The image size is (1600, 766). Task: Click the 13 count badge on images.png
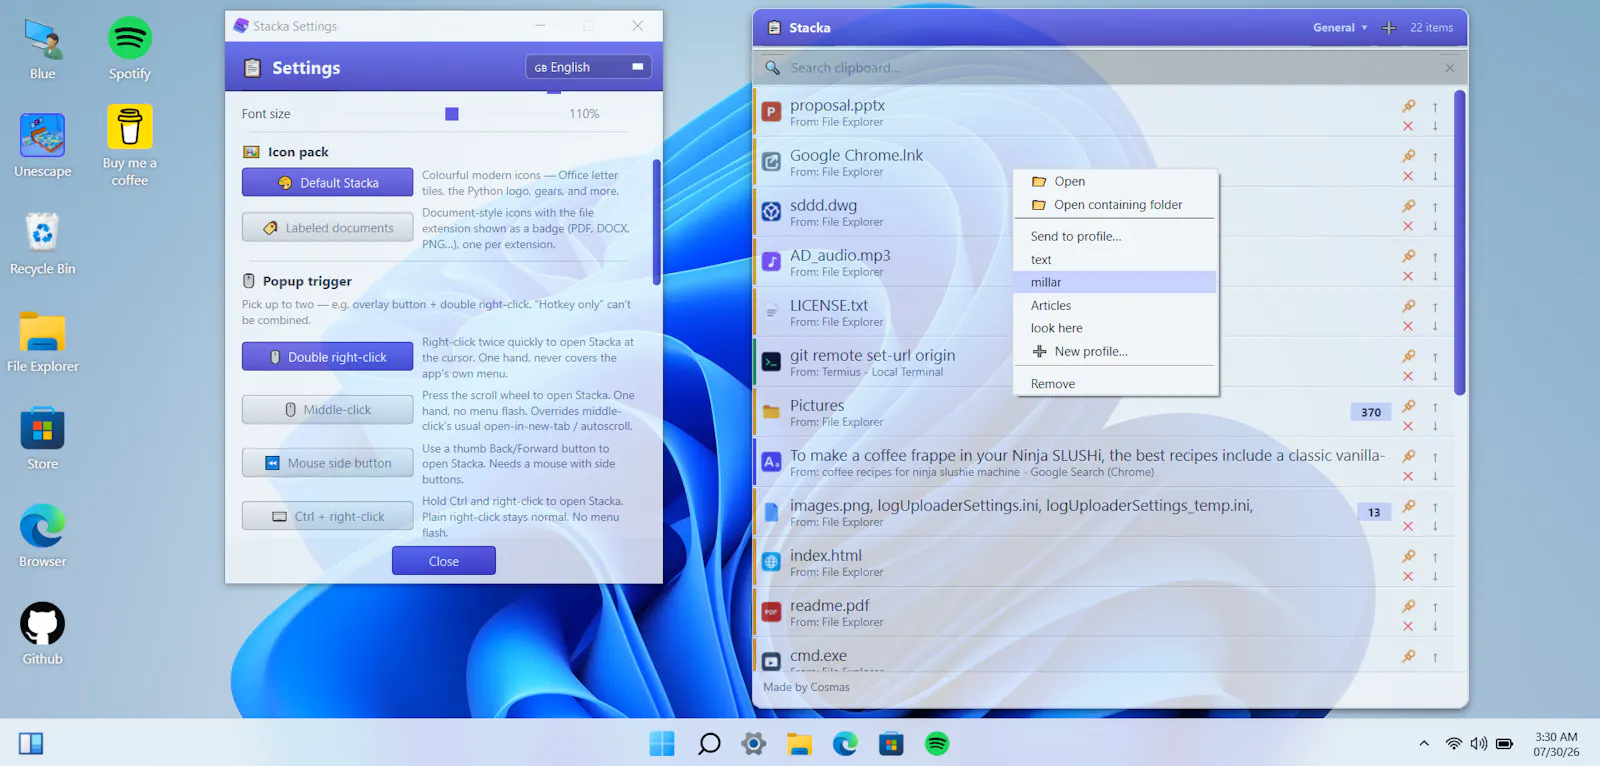(1374, 512)
